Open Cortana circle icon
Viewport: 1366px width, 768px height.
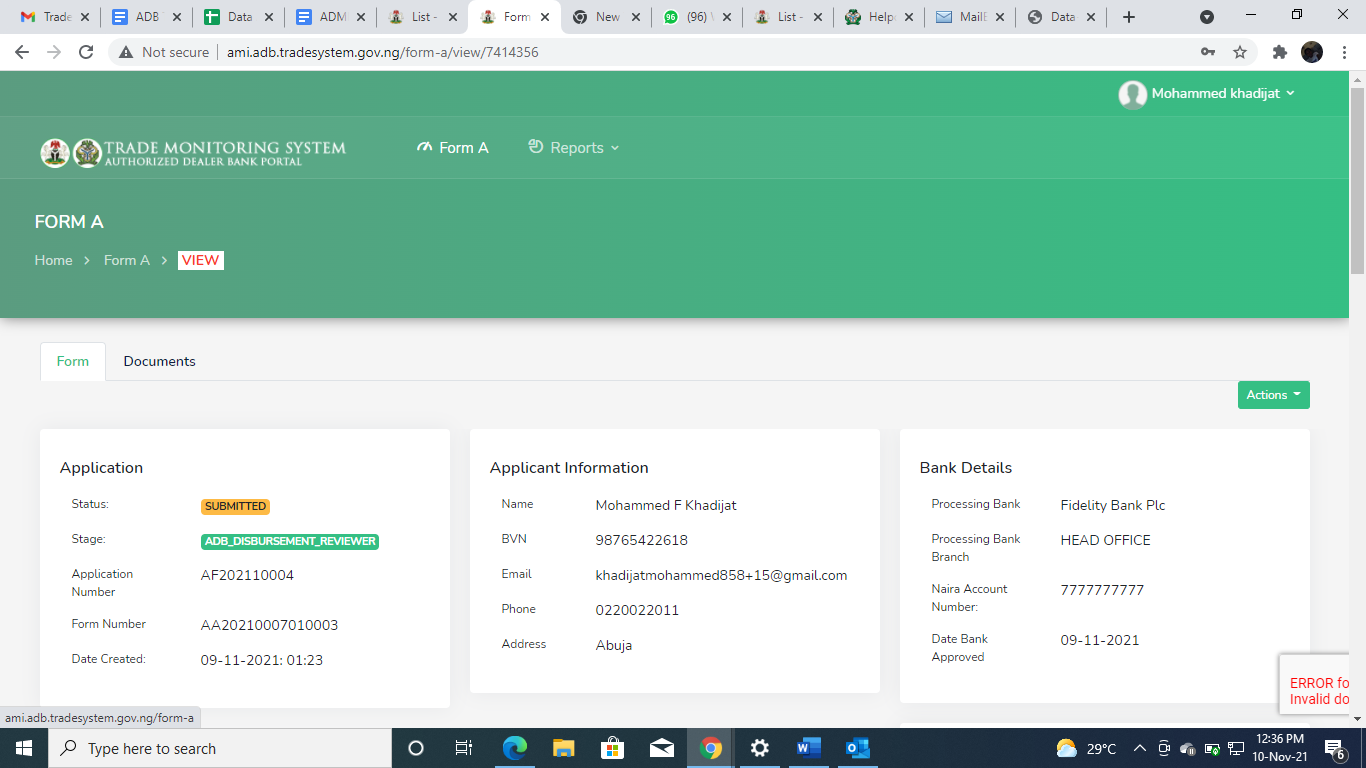tap(416, 748)
